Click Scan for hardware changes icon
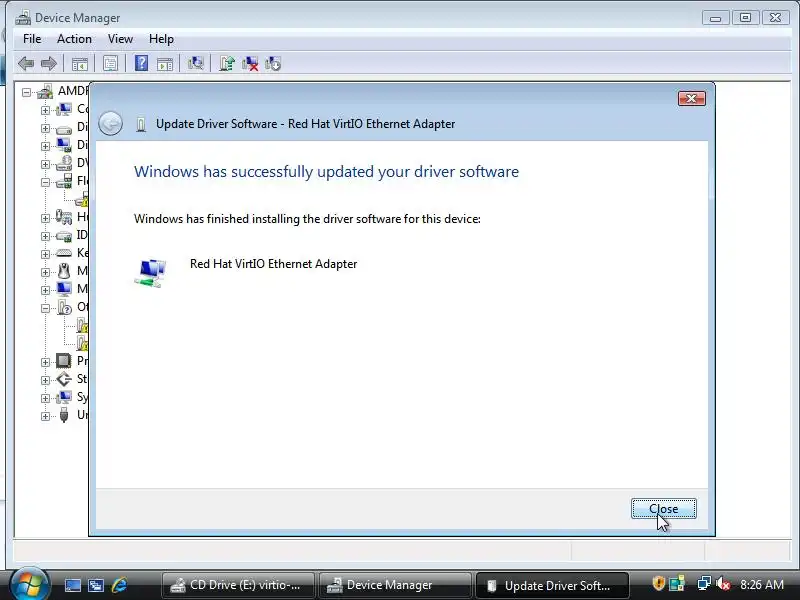Viewport: 800px width, 600px height. (x=195, y=64)
